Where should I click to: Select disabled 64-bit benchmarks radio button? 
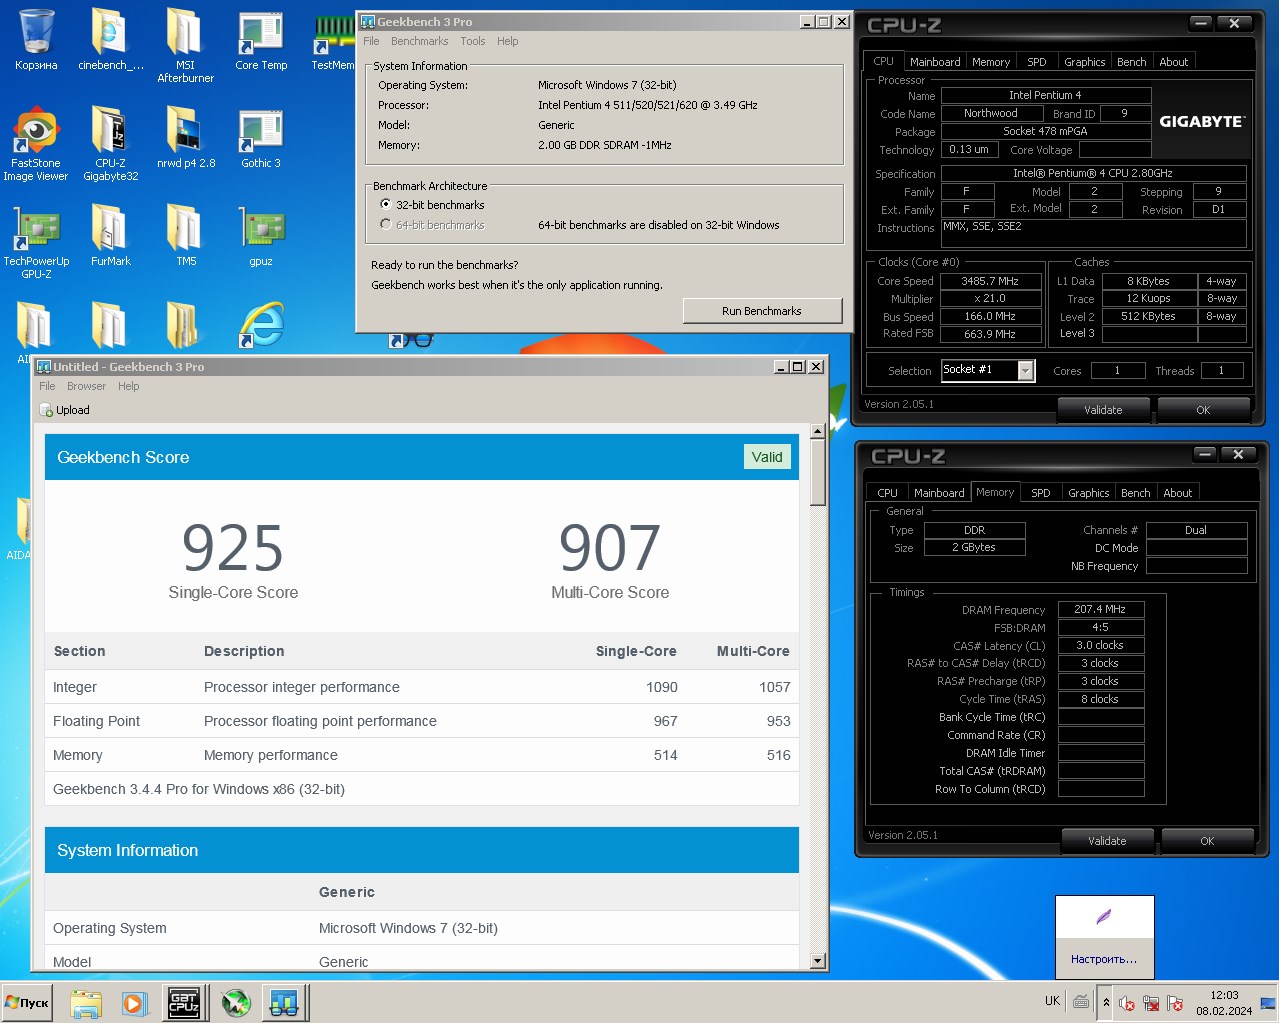click(386, 224)
